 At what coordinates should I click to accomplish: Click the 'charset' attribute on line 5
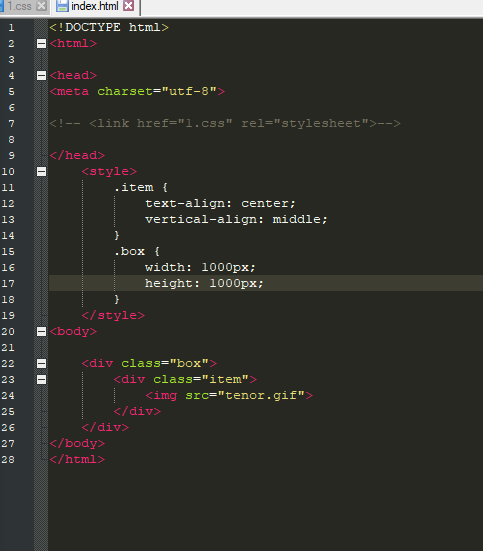coord(125,91)
